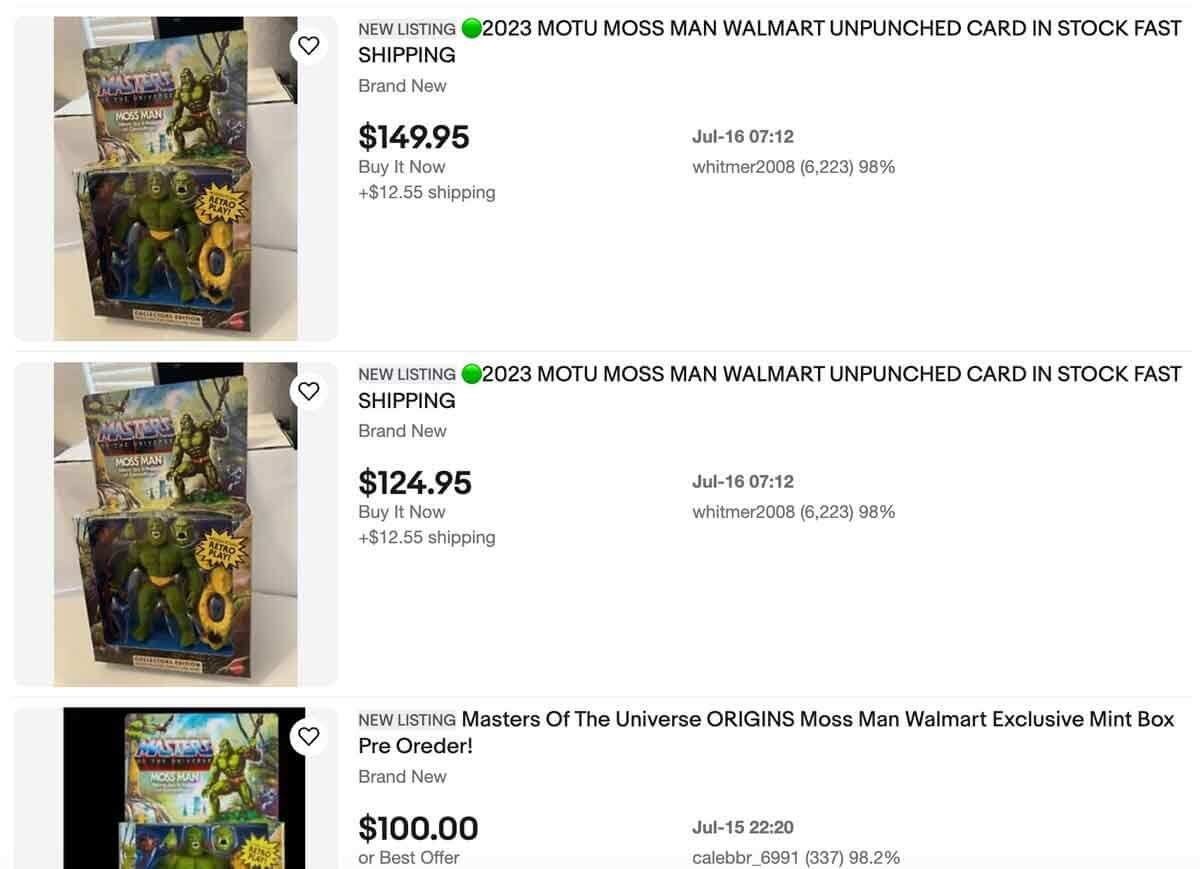This screenshot has height=869, width=1200.
Task: Click the green dot icon beside the second listing title
Action: [x=470, y=373]
